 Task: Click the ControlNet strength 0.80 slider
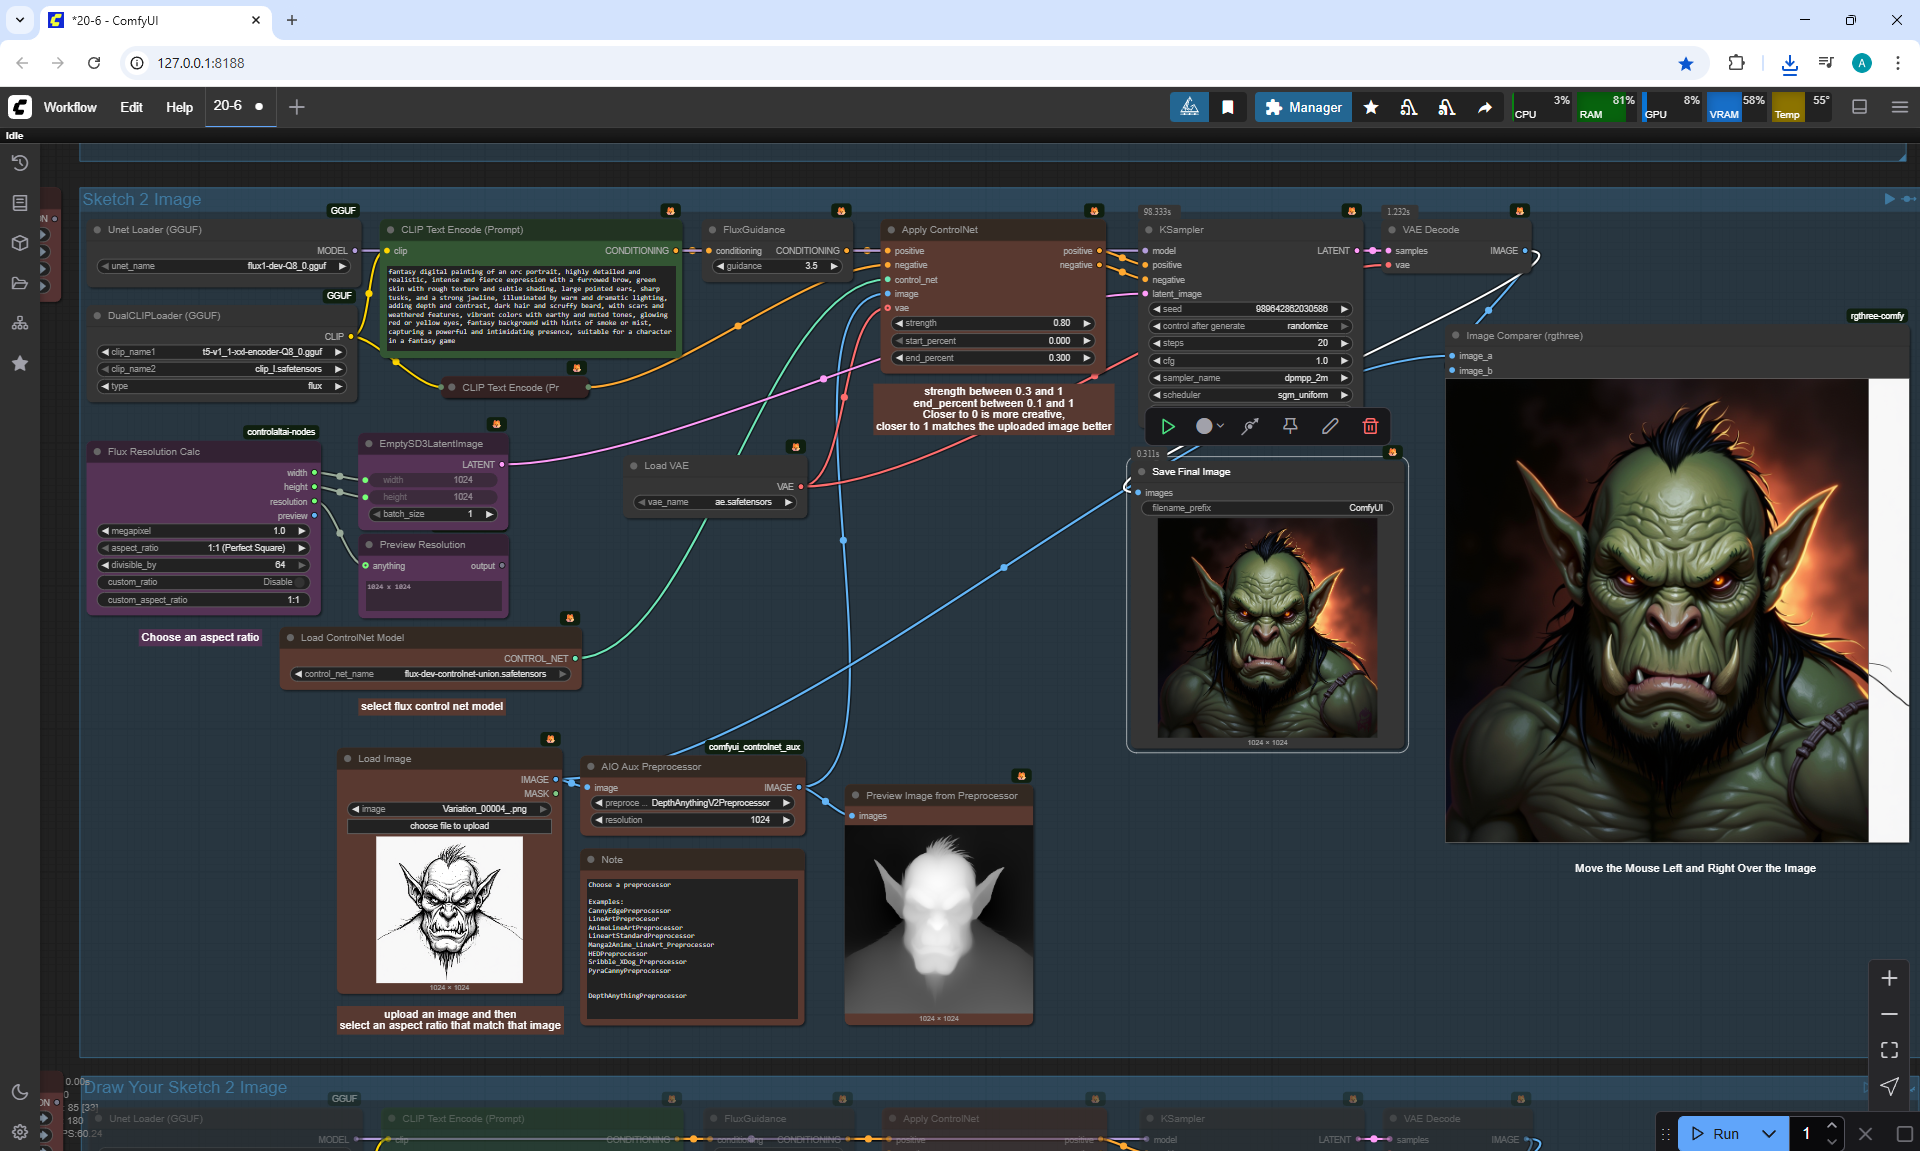pyautogui.click(x=992, y=323)
